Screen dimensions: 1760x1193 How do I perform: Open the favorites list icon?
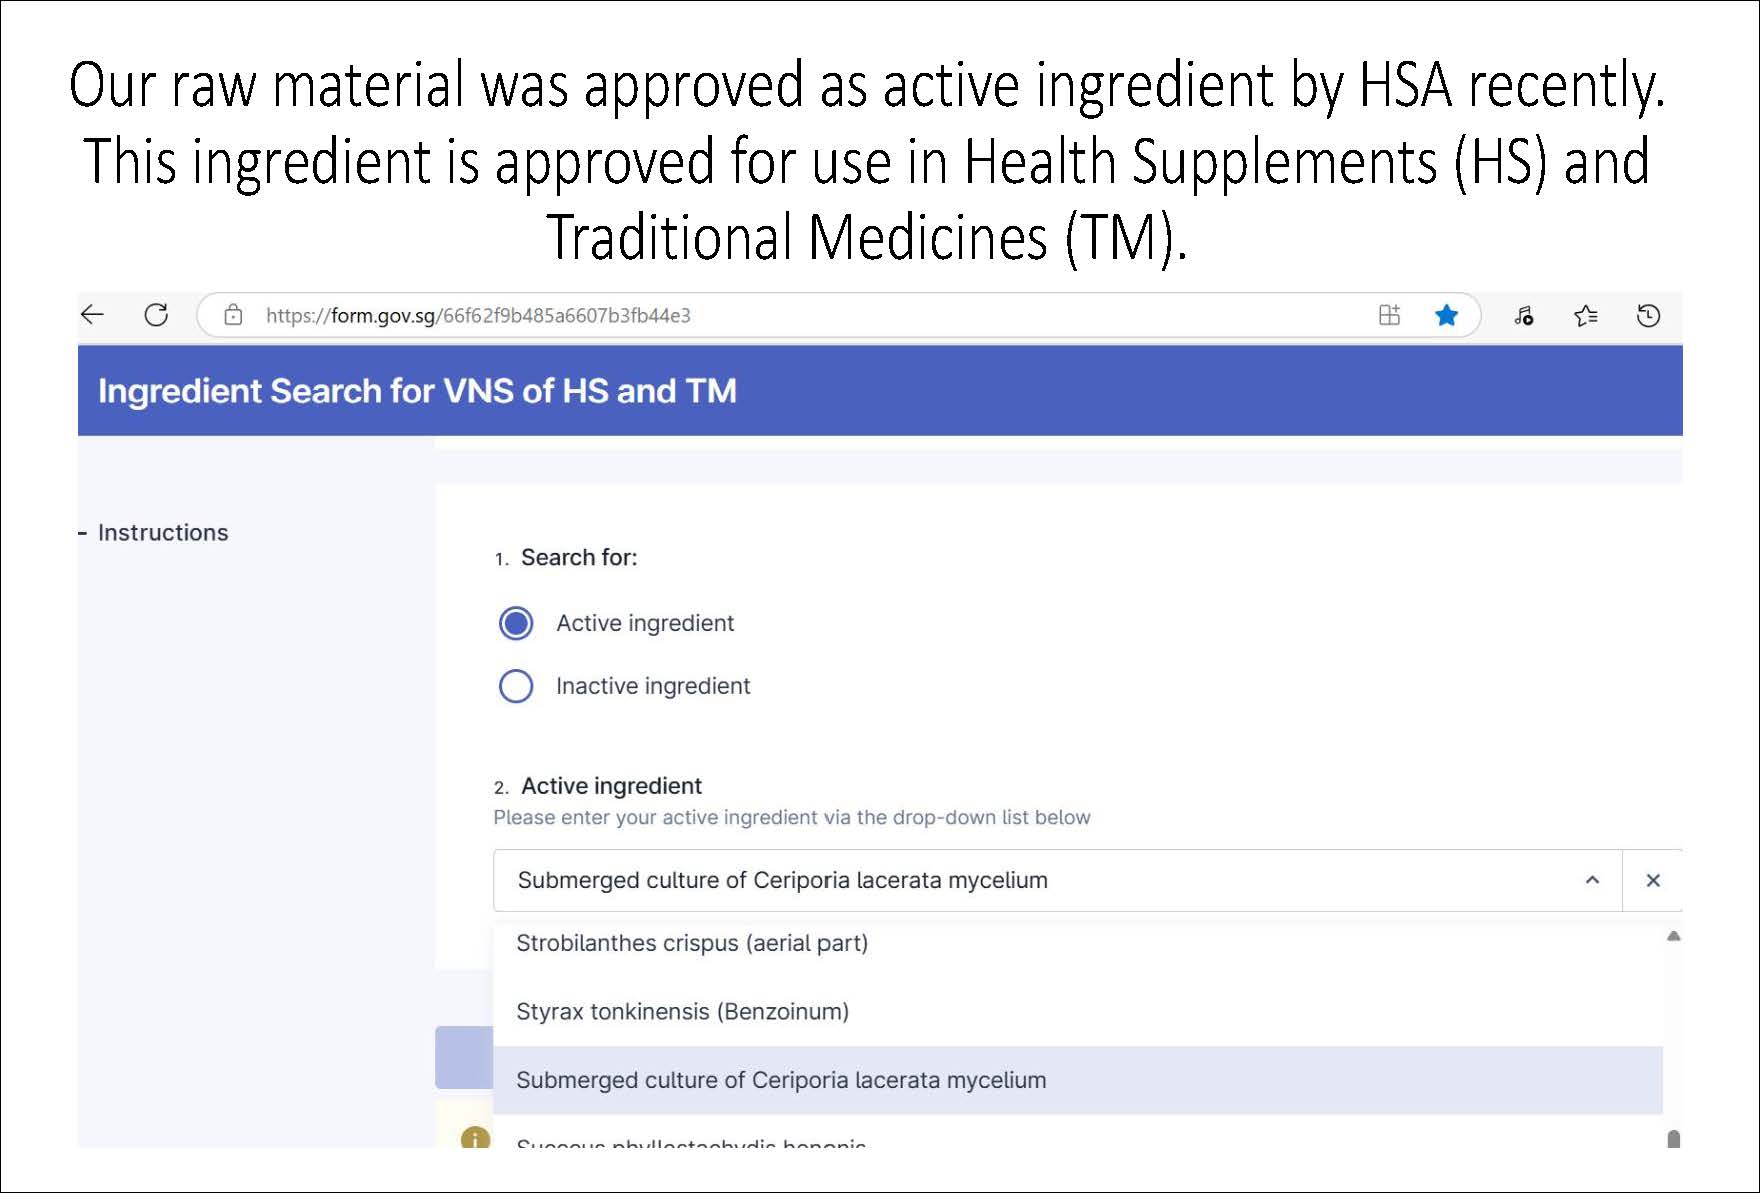click(1585, 316)
